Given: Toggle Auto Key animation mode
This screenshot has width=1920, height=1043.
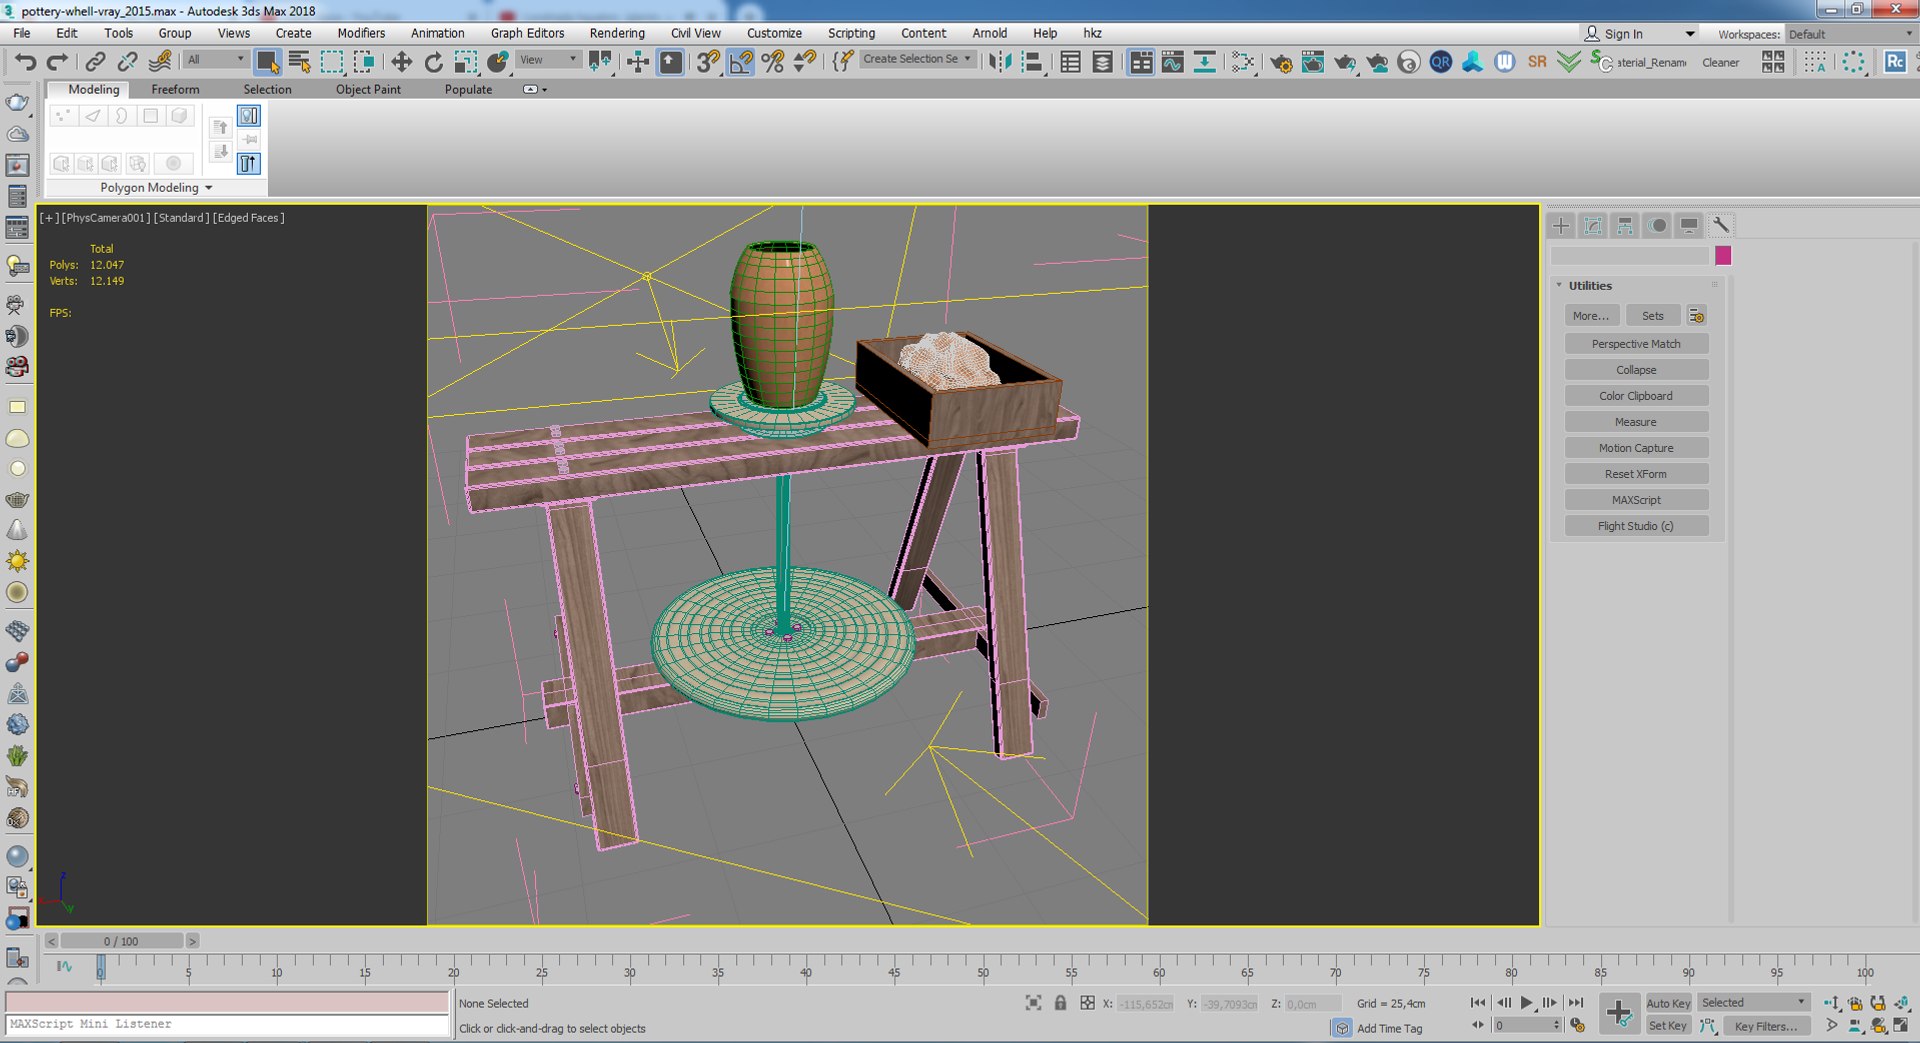Looking at the screenshot, I should click(x=1667, y=1003).
